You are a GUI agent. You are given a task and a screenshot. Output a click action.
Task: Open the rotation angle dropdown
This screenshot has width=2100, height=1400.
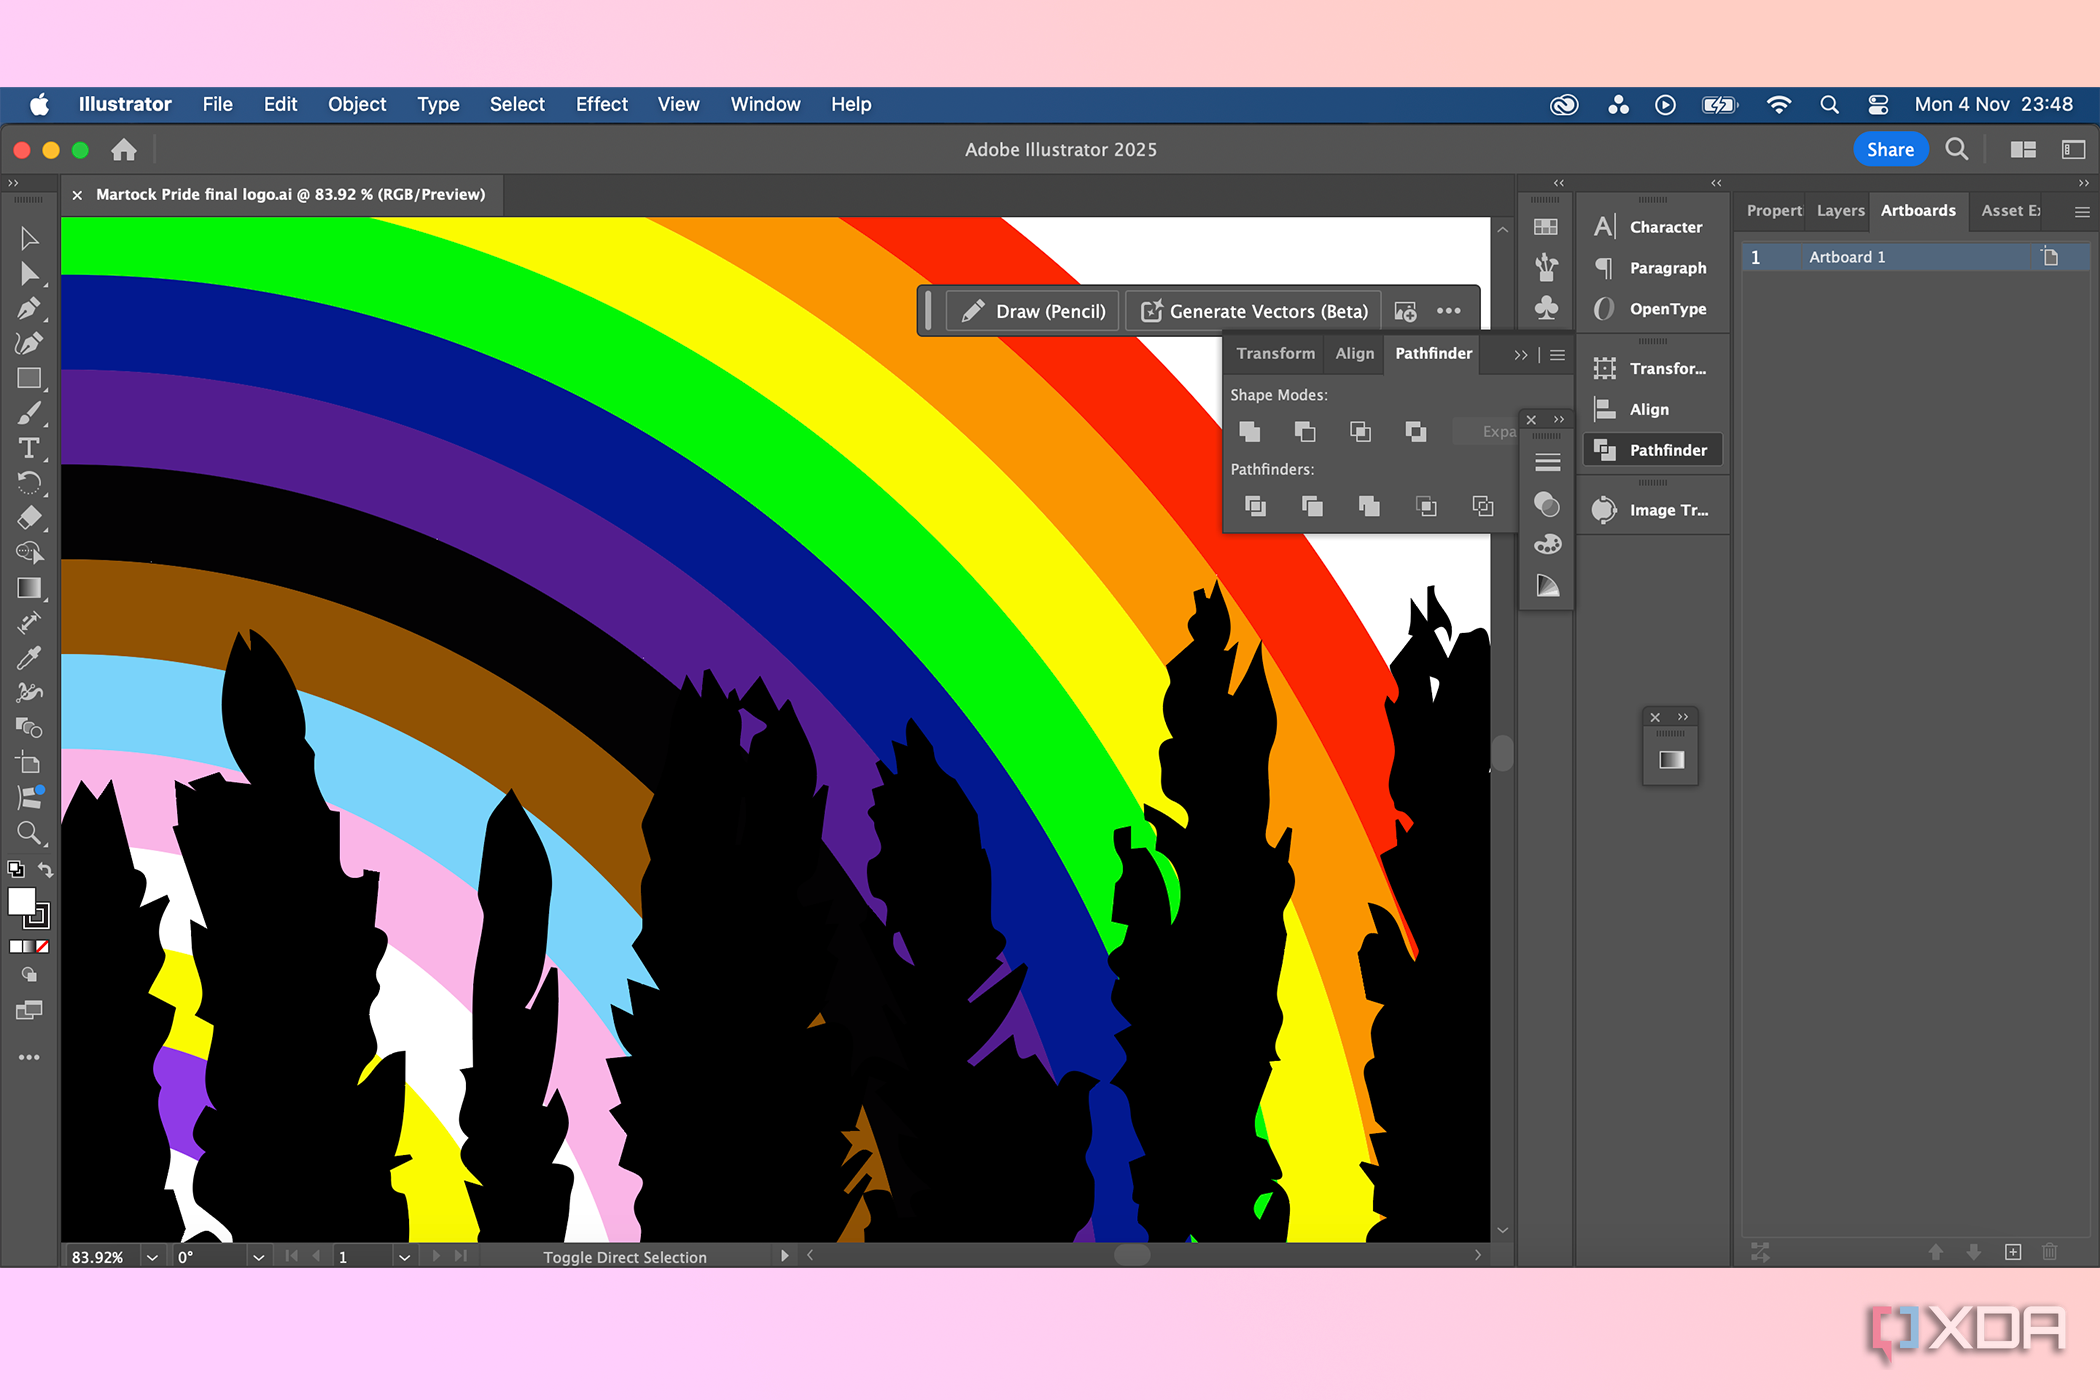click(x=258, y=1257)
